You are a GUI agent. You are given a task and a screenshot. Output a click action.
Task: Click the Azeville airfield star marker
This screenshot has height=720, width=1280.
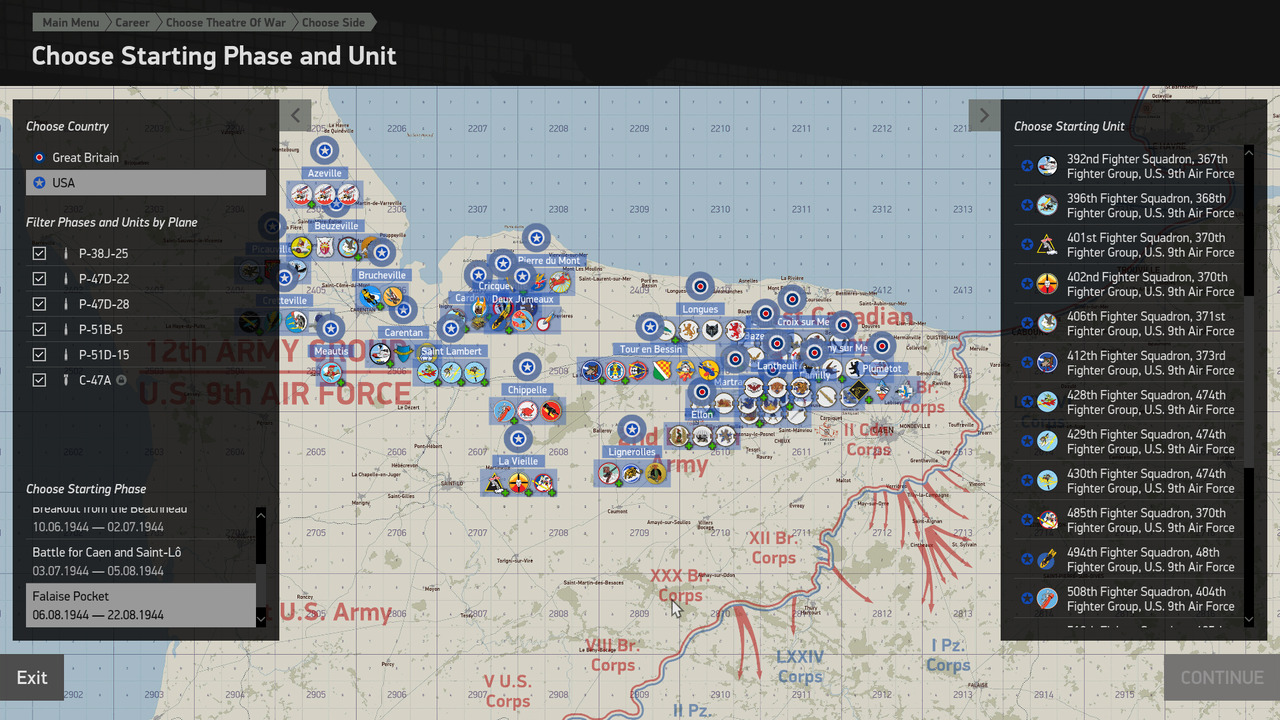(x=324, y=151)
